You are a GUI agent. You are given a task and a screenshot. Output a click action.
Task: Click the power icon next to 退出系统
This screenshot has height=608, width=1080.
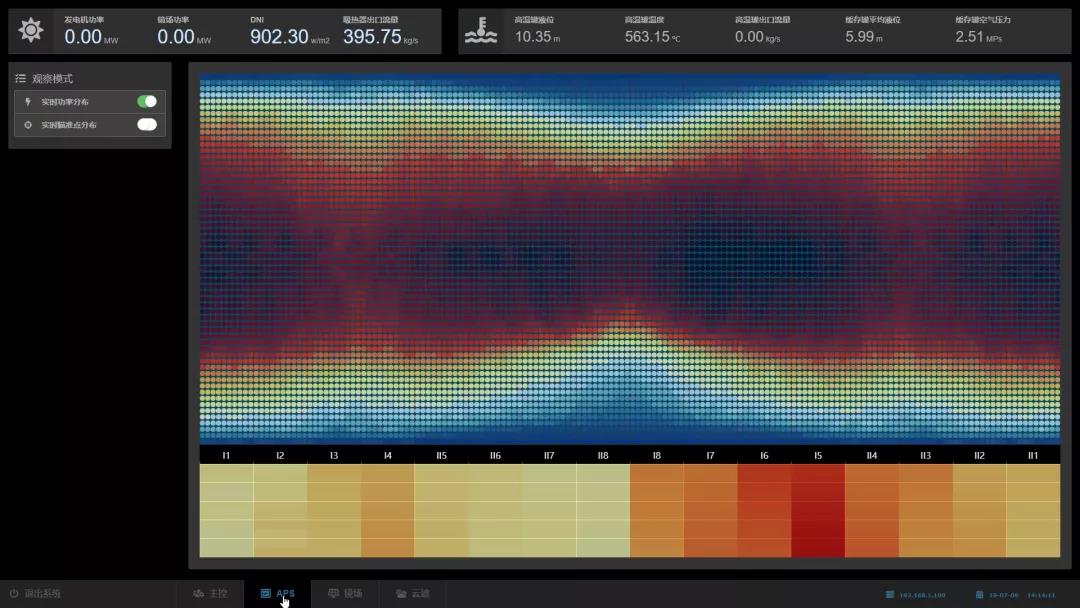tap(14, 593)
